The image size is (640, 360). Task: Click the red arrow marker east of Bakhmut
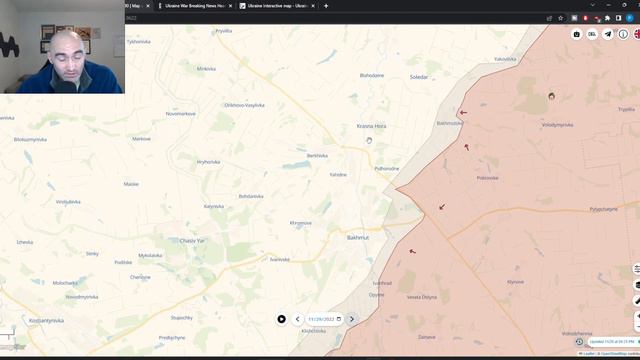click(x=442, y=207)
